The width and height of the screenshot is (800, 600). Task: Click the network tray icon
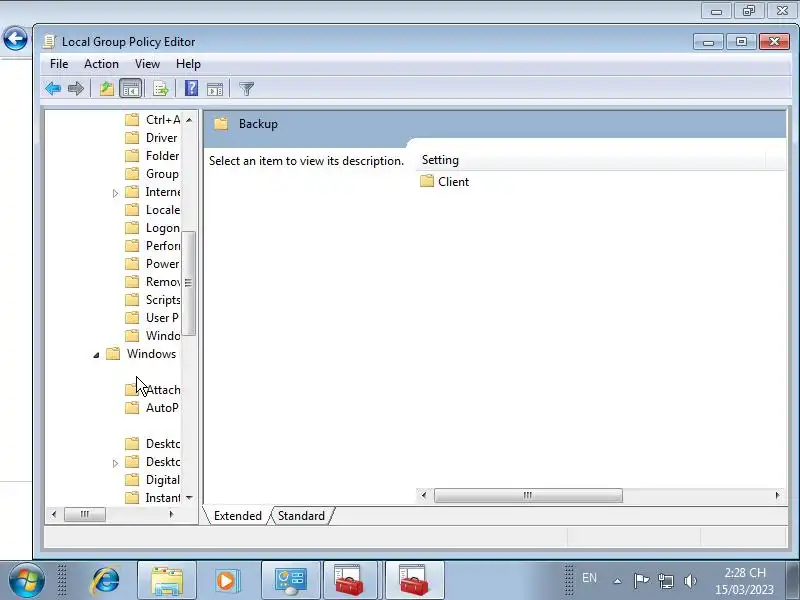(666, 581)
